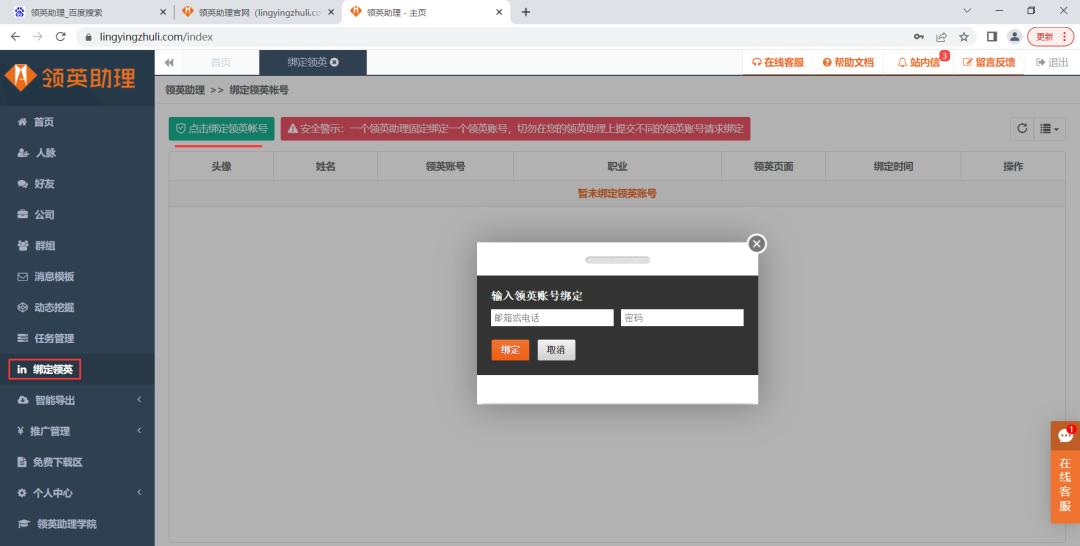Toggle the browser side panel icon
The height and width of the screenshot is (546, 1080).
992,37
